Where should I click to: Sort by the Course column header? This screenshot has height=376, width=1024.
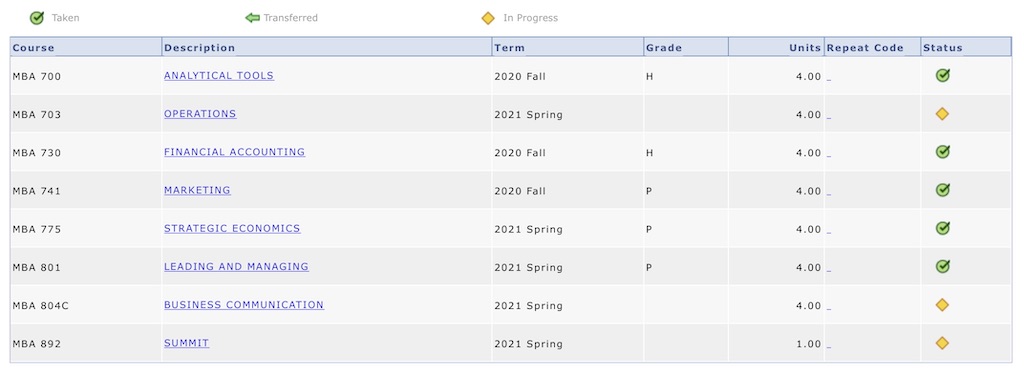[33, 48]
